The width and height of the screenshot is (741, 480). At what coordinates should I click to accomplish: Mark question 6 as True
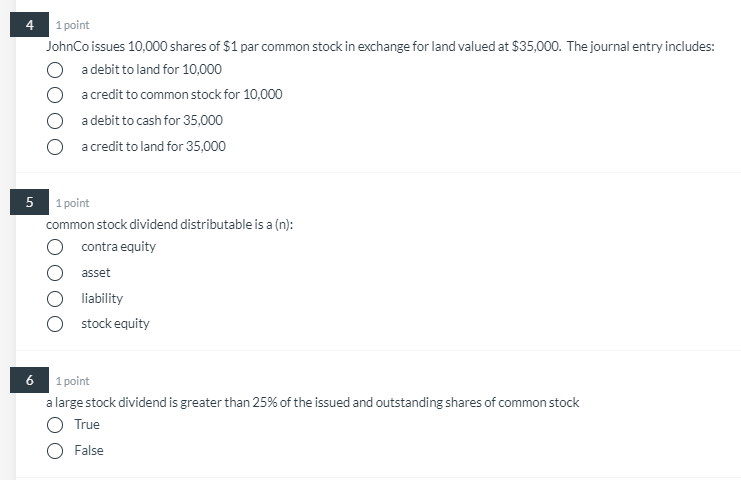[55, 425]
